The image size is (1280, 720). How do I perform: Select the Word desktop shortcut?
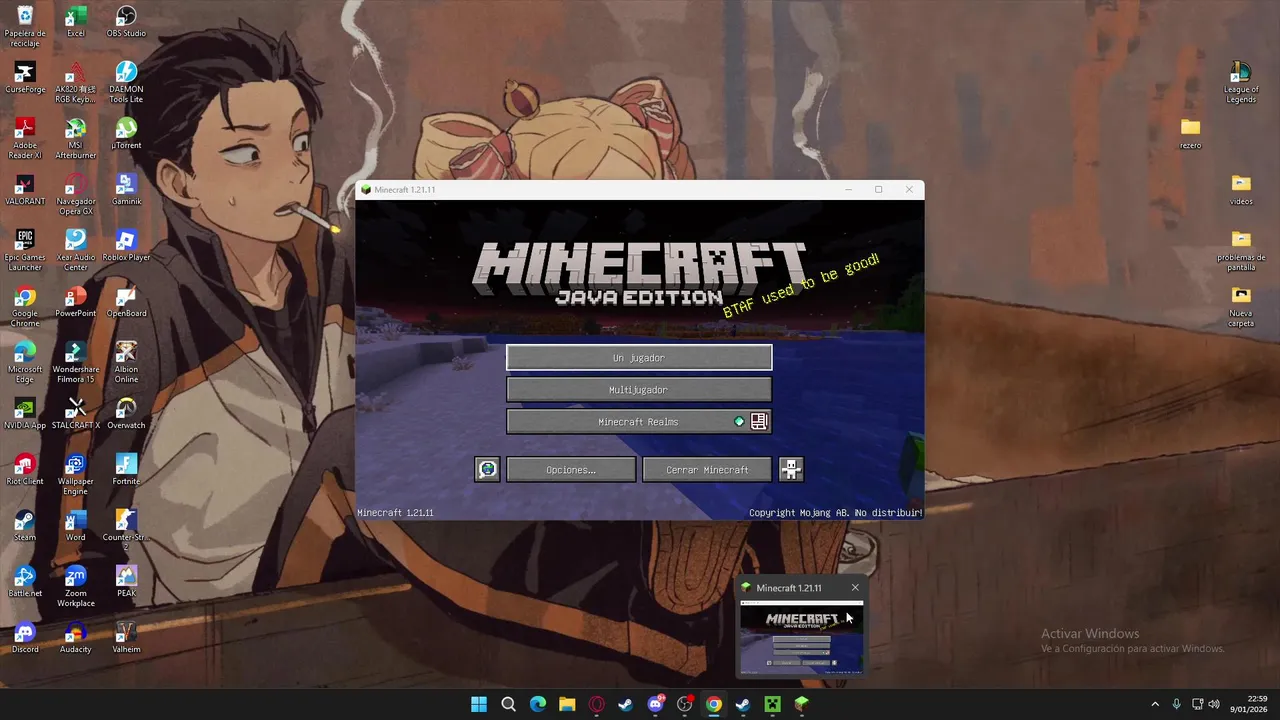click(75, 527)
